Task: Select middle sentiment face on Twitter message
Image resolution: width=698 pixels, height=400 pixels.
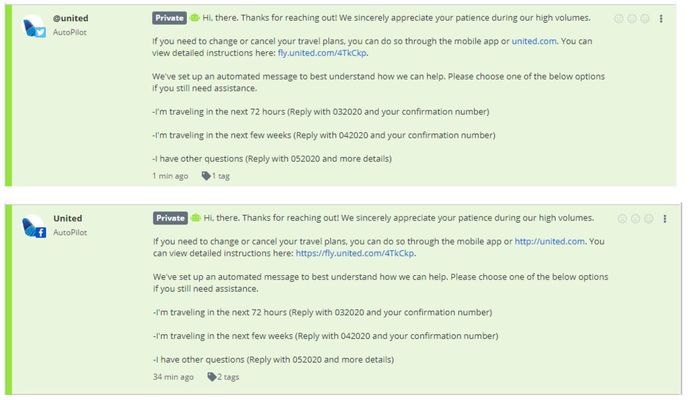Action: (632, 18)
